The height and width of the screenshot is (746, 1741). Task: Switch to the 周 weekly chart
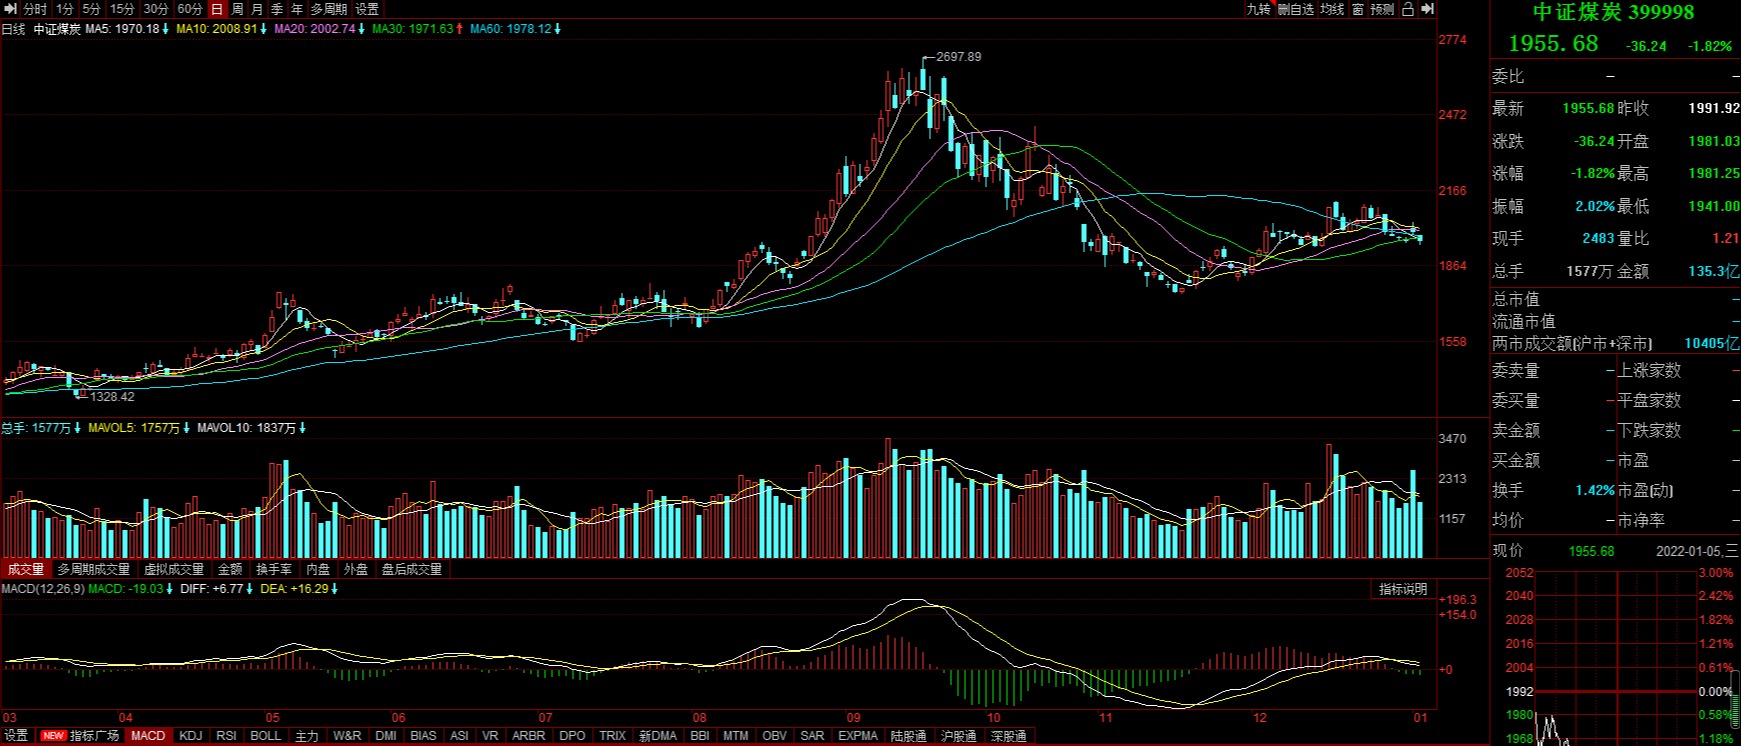pos(237,9)
